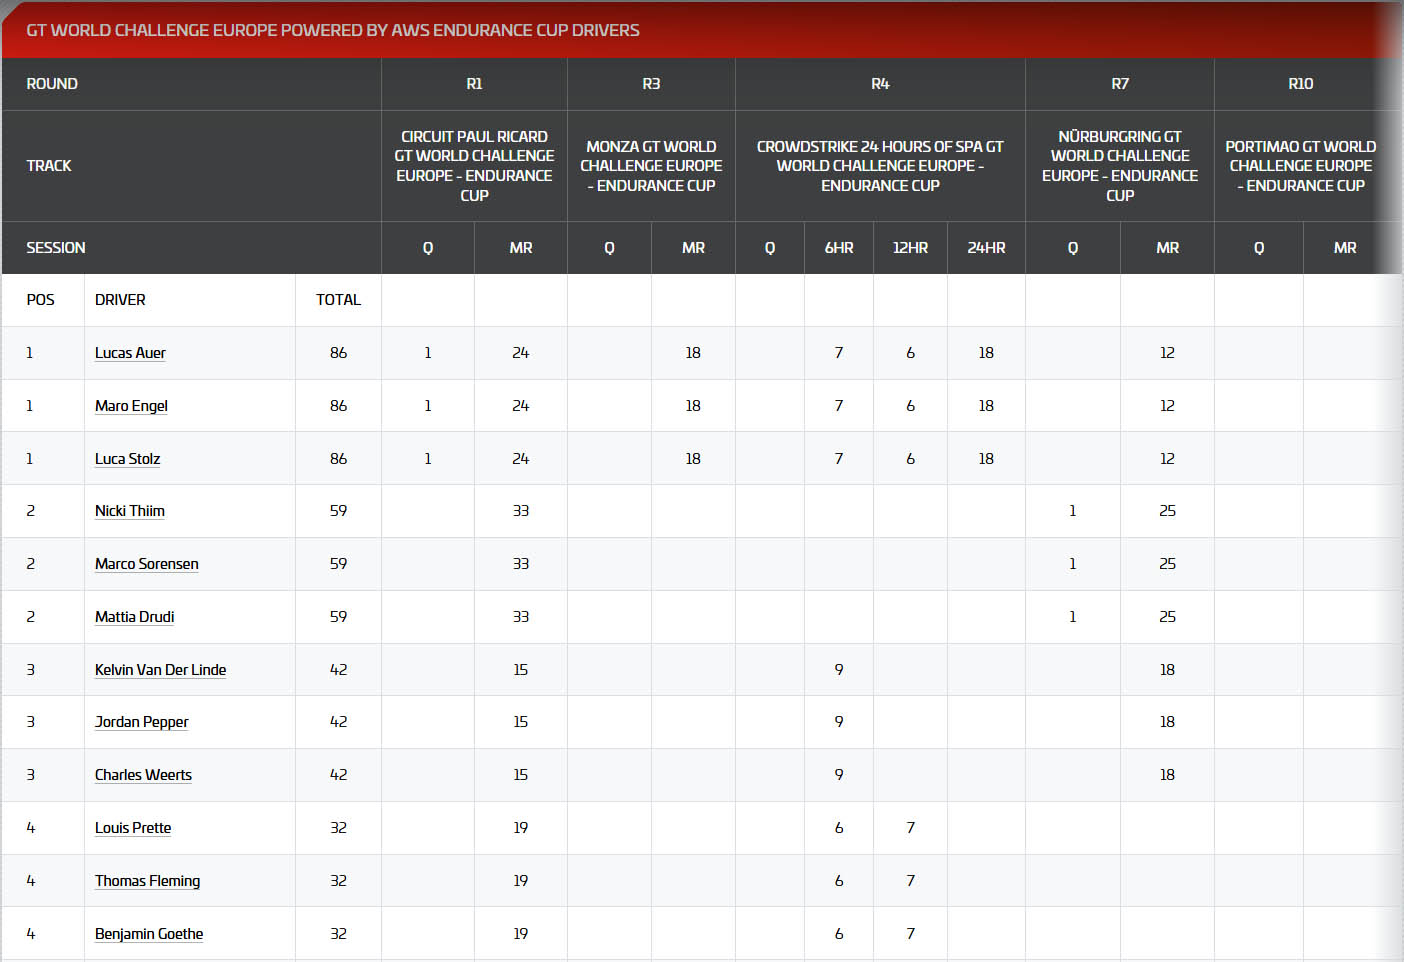The width and height of the screenshot is (1404, 962).
Task: Click the Q session header under R4
Action: coord(770,248)
